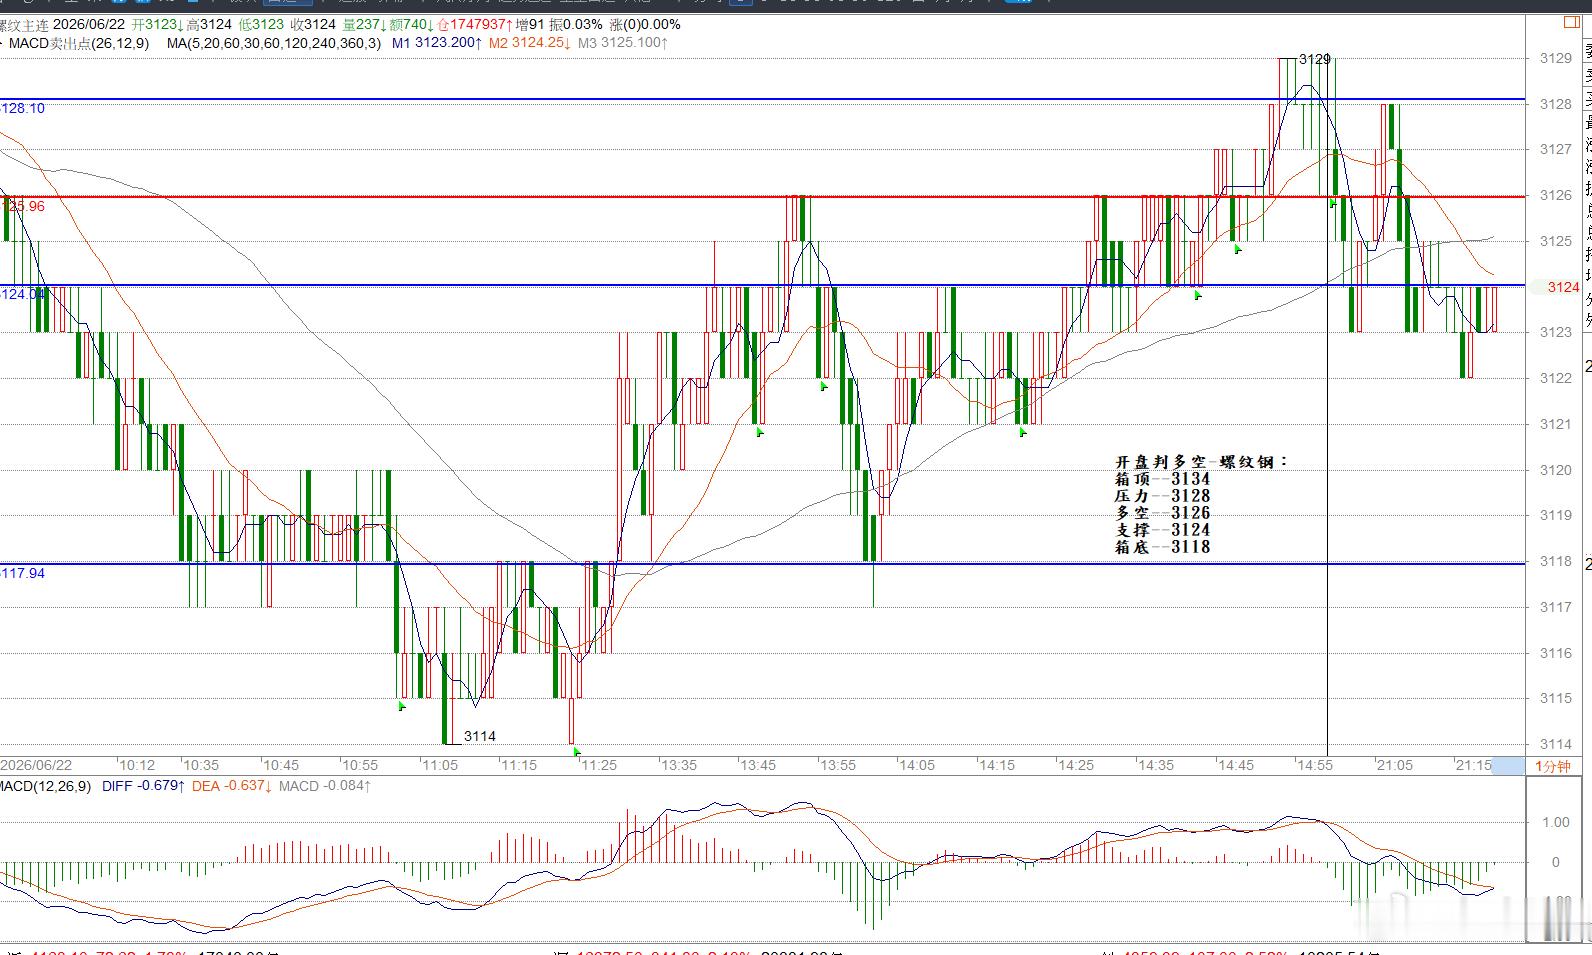1592x955 pixels.
Task: Click the M2 3124.25 moving average value
Action: [x=530, y=43]
